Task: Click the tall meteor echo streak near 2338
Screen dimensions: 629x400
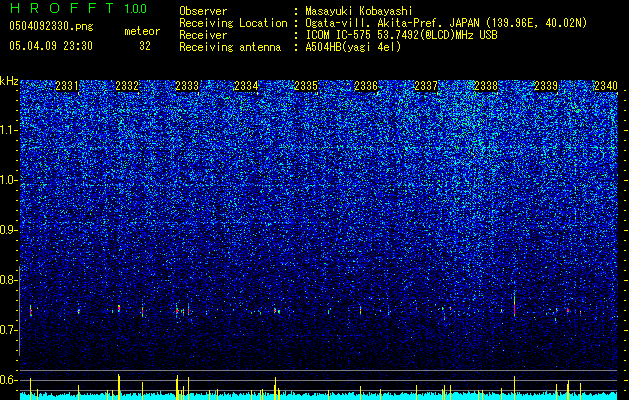Action: tap(514, 306)
